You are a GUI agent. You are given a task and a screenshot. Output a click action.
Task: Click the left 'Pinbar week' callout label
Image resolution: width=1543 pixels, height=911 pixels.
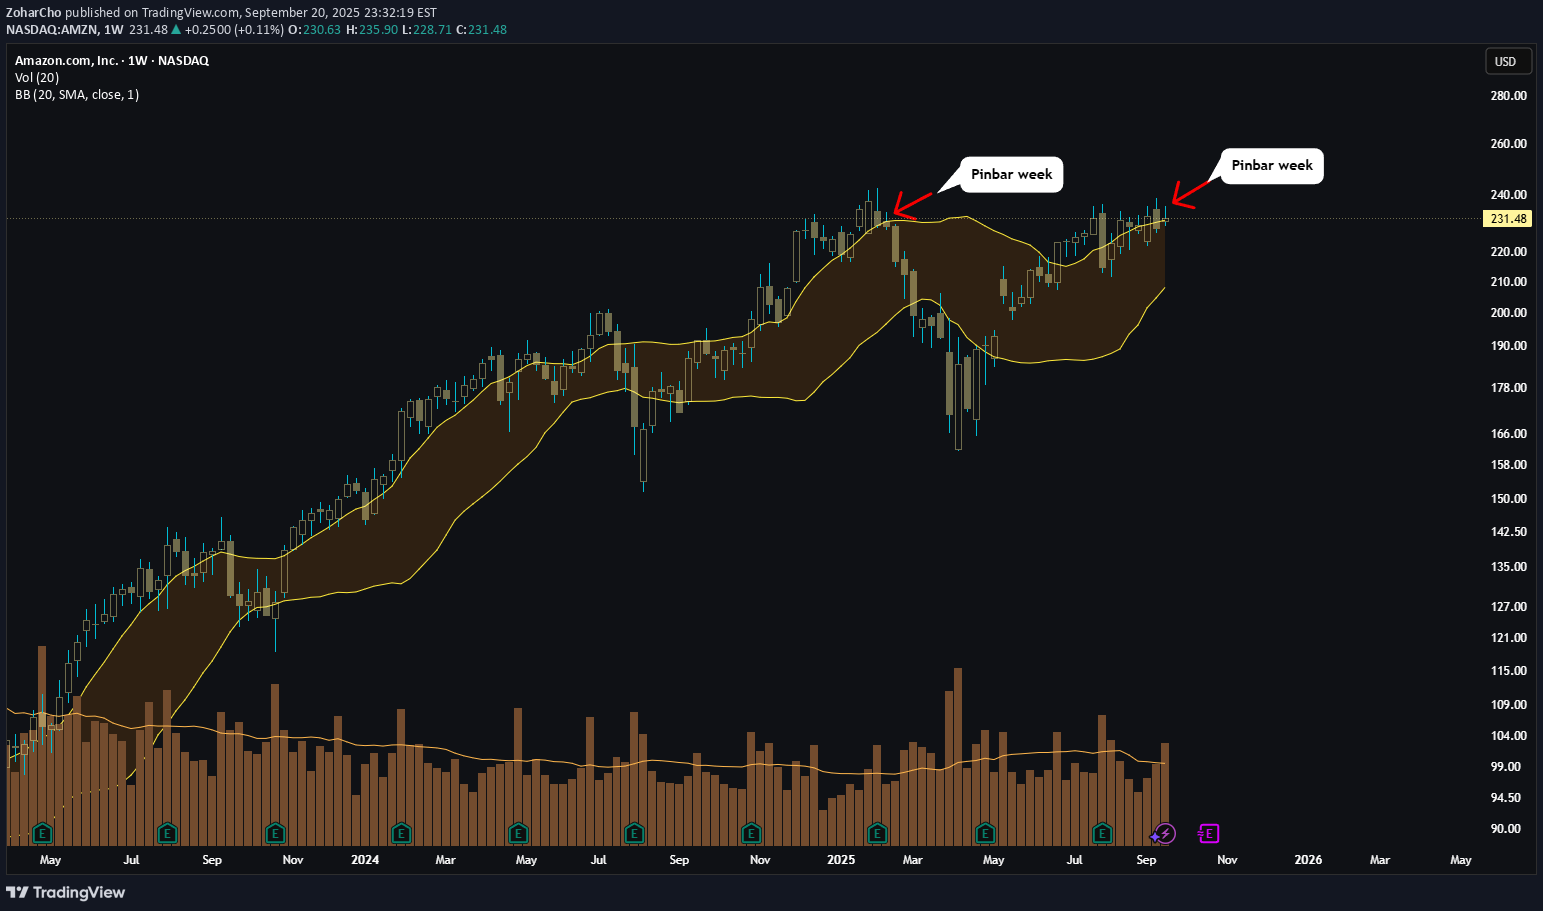[x=1011, y=174]
